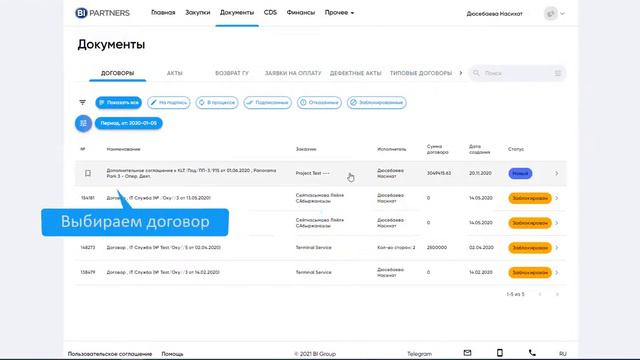The height and width of the screenshot is (360, 640).
Task: Switch to the Типовые договоры tab
Action: 421,73
